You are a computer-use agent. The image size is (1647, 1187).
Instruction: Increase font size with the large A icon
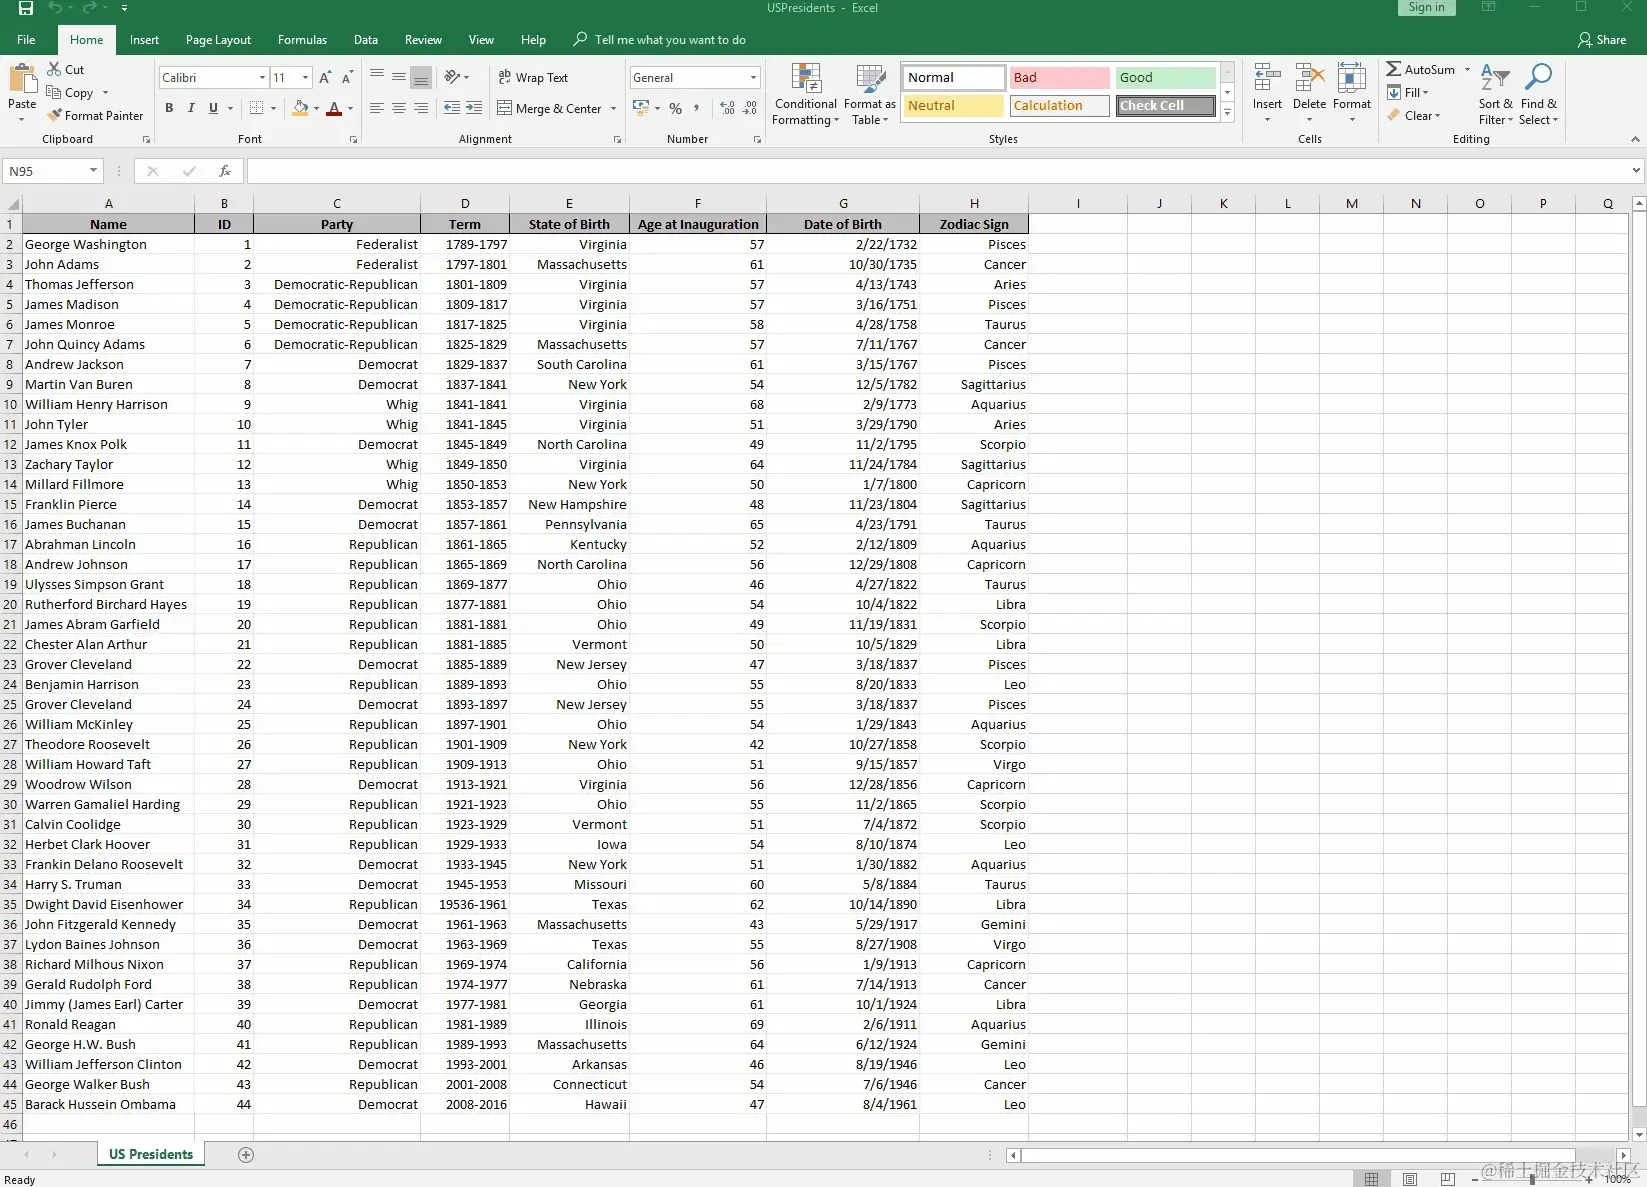tap(325, 77)
